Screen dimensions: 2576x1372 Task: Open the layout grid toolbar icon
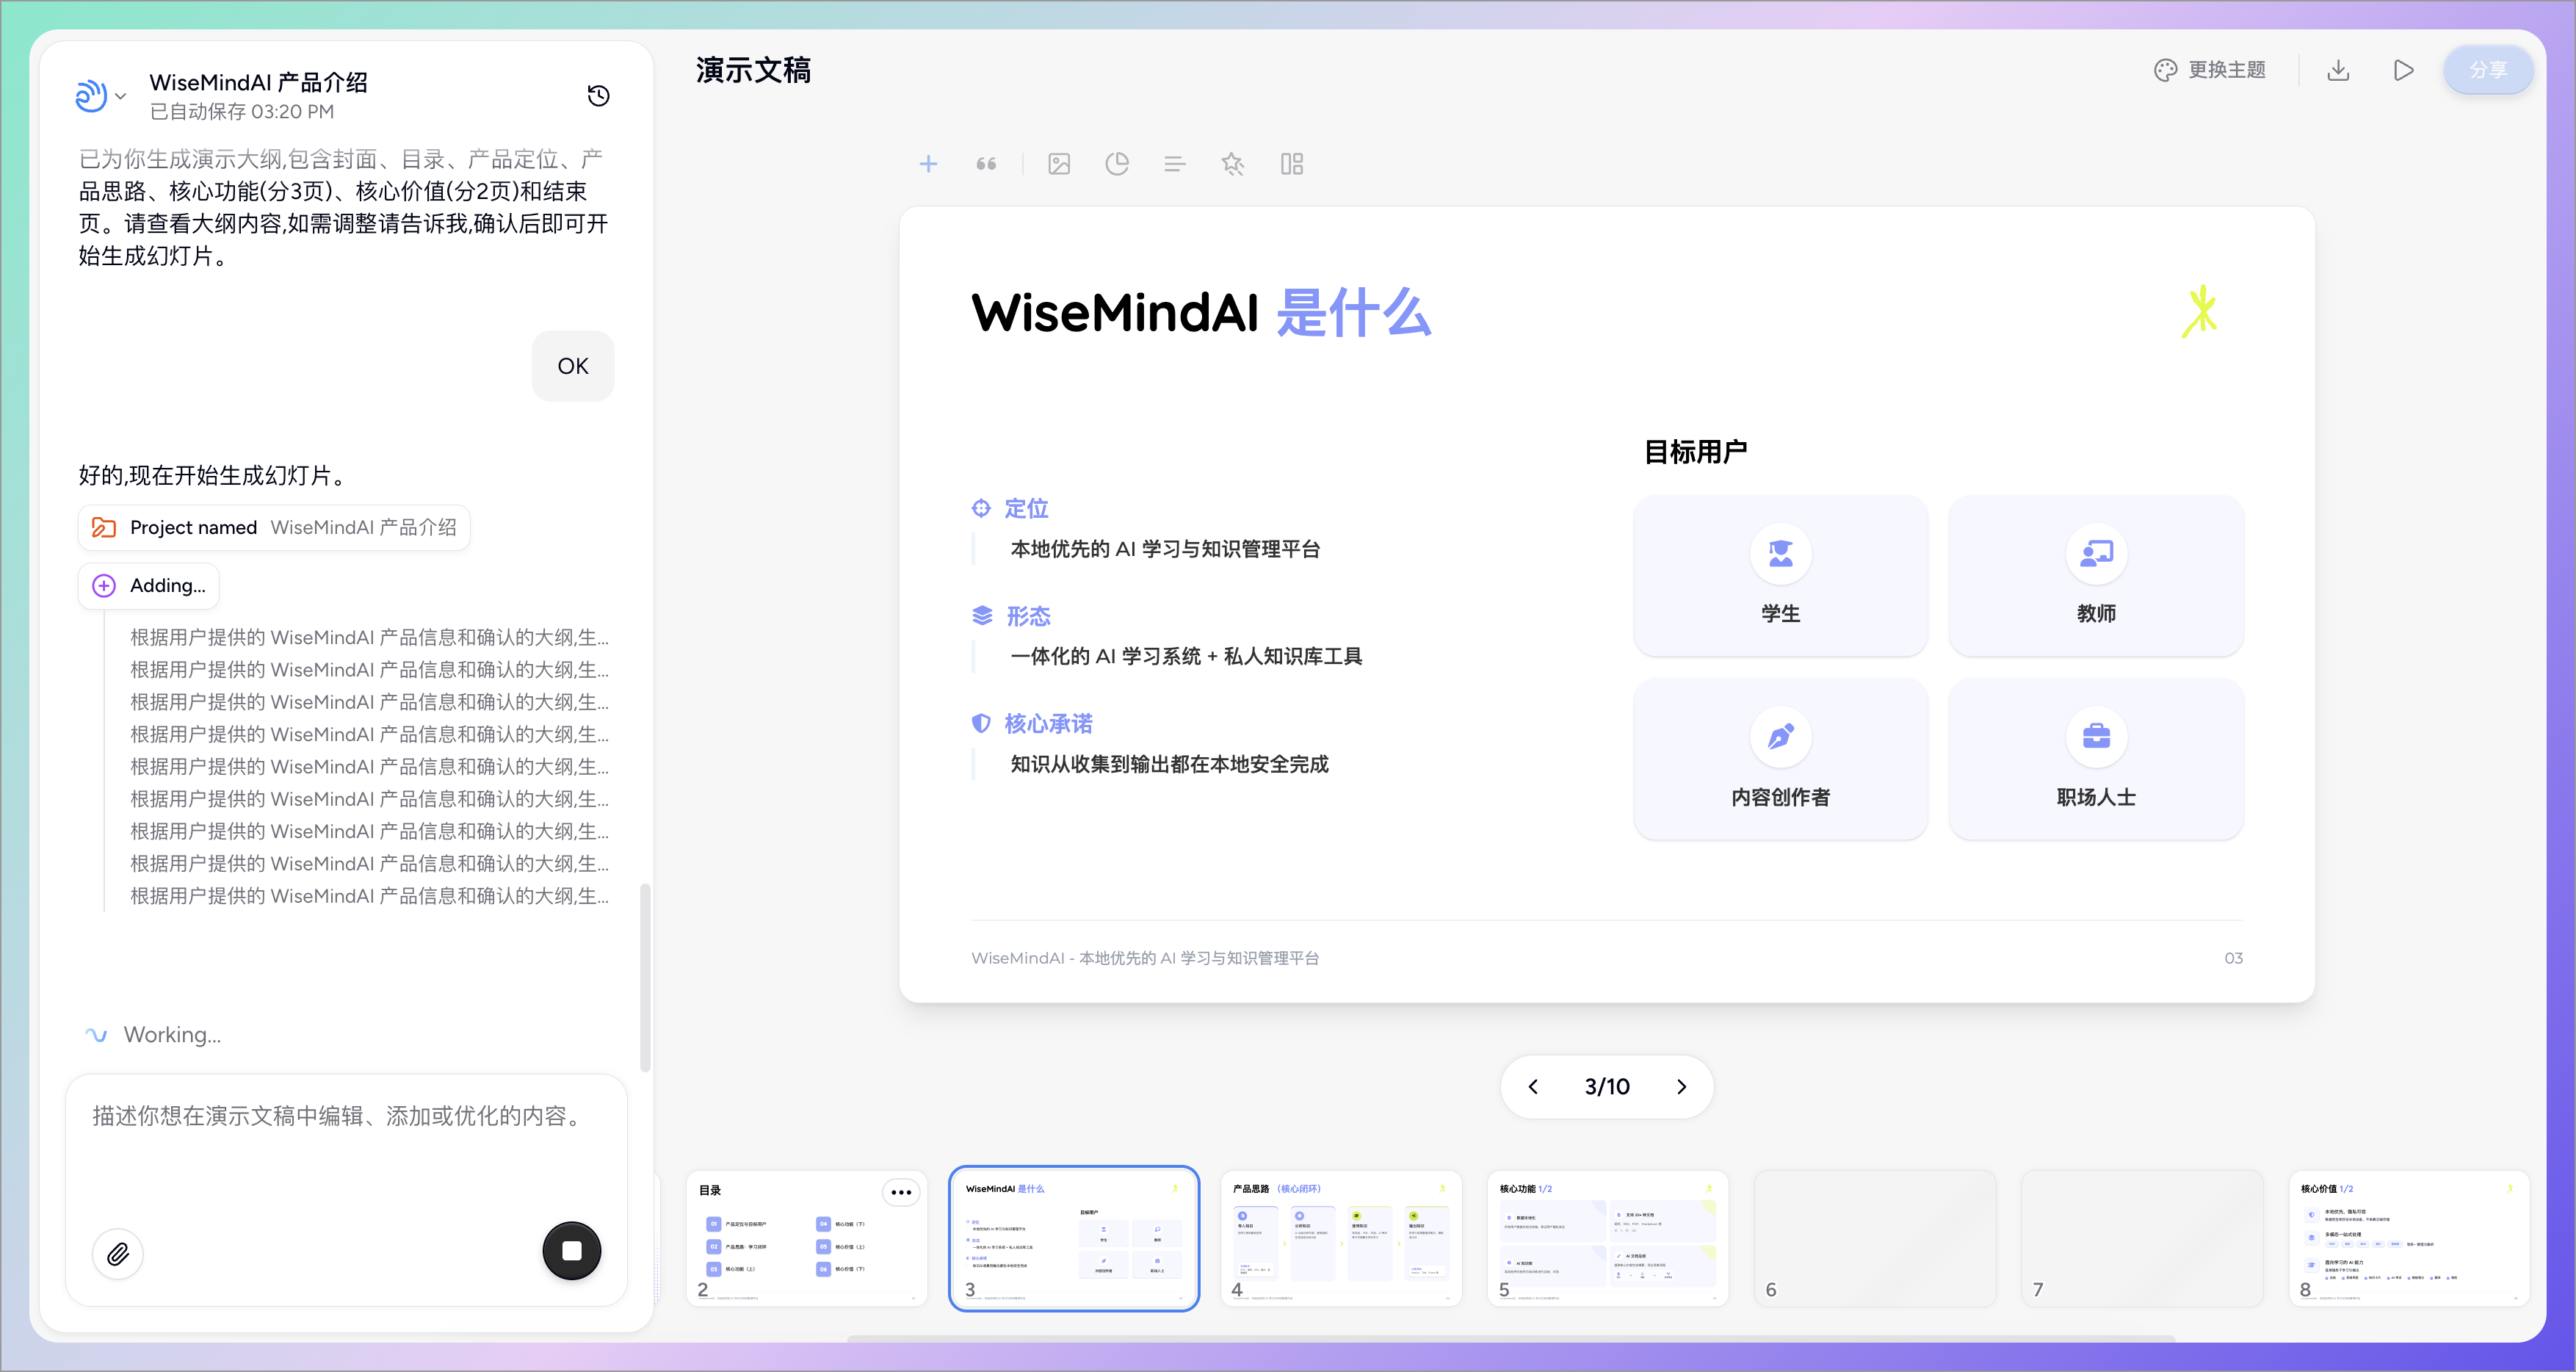[x=1292, y=164]
